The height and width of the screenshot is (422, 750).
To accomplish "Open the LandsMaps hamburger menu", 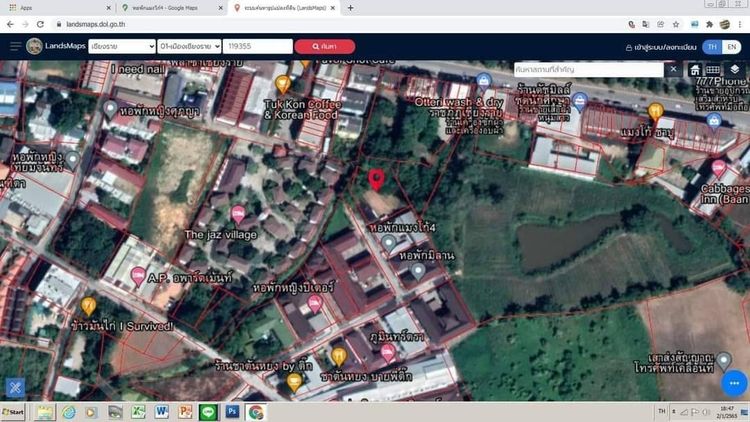I will point(15,46).
